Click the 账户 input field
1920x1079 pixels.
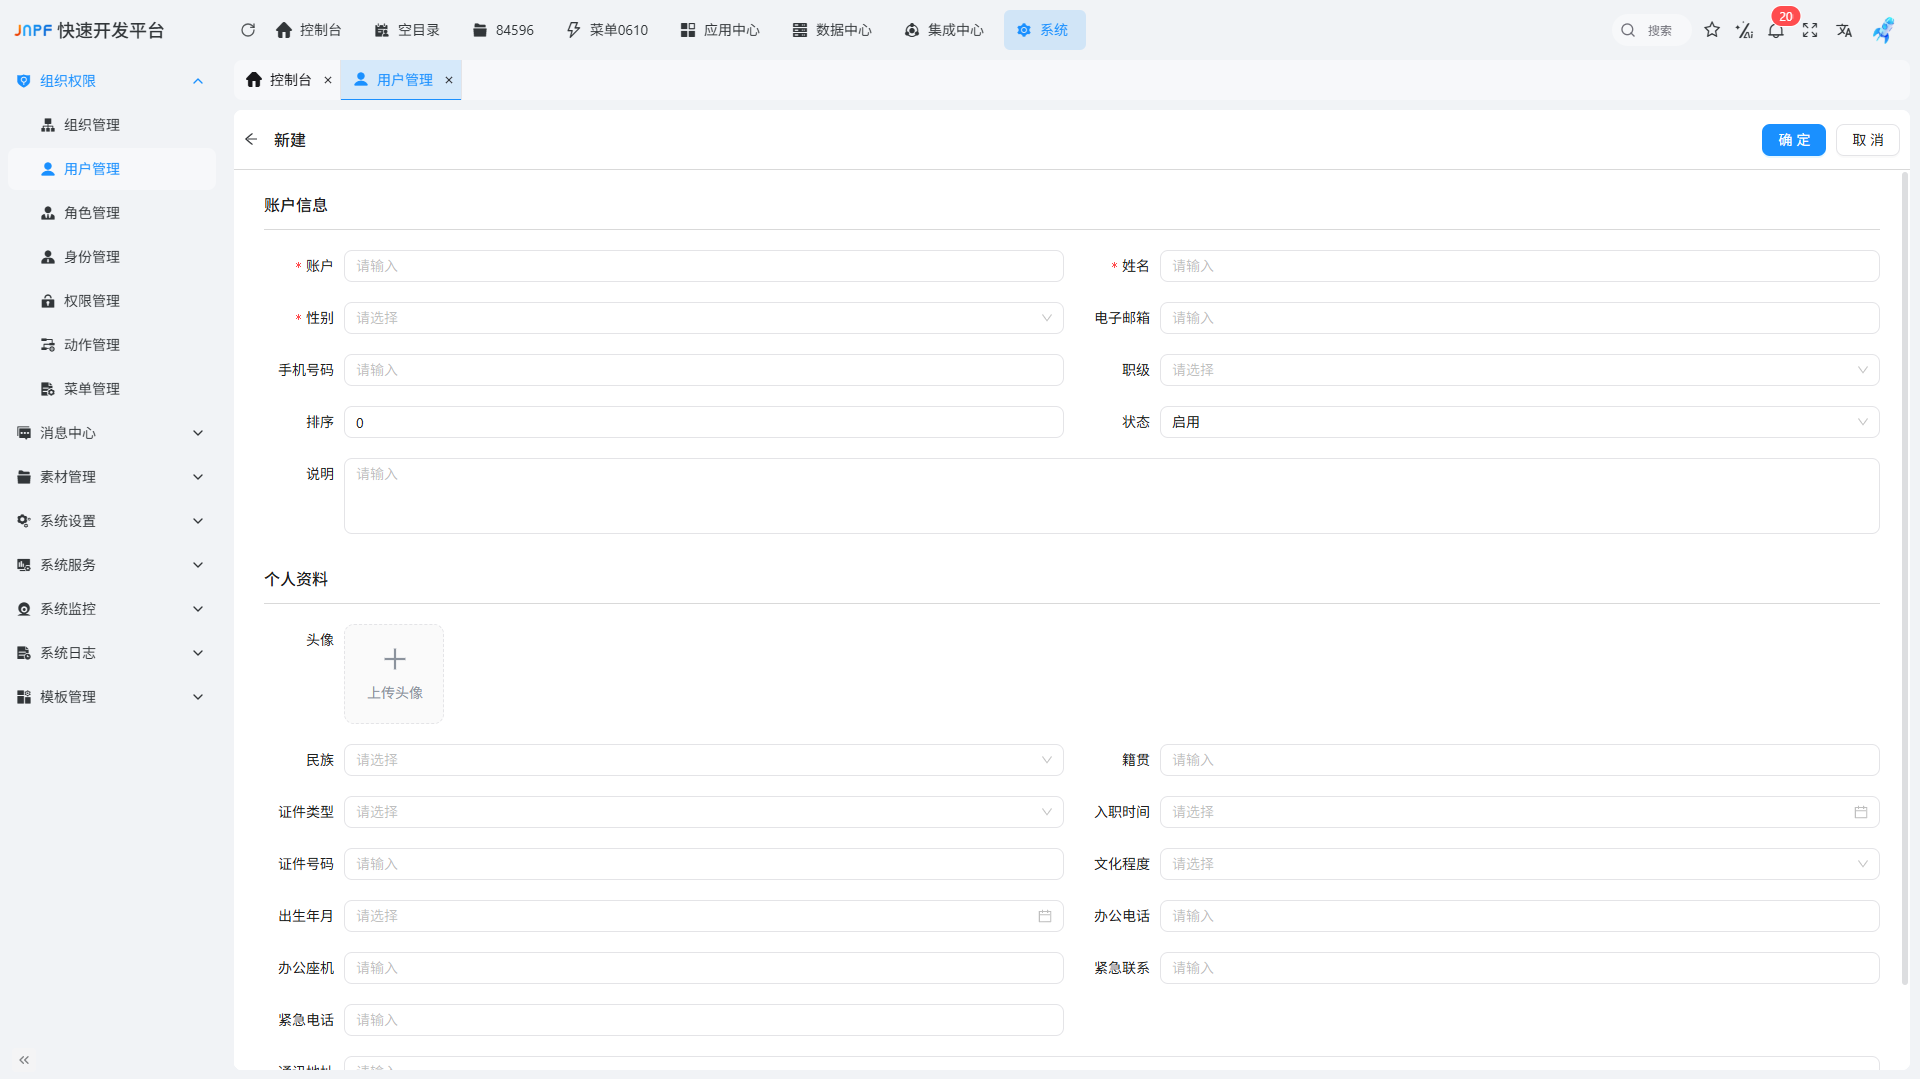pos(703,266)
